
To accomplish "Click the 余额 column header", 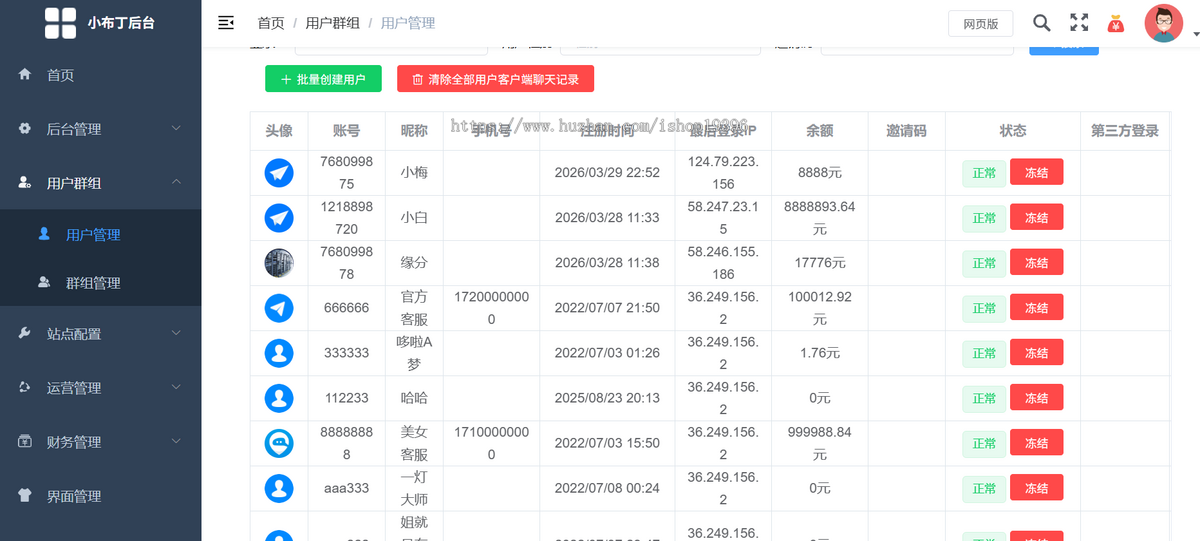I will (820, 131).
